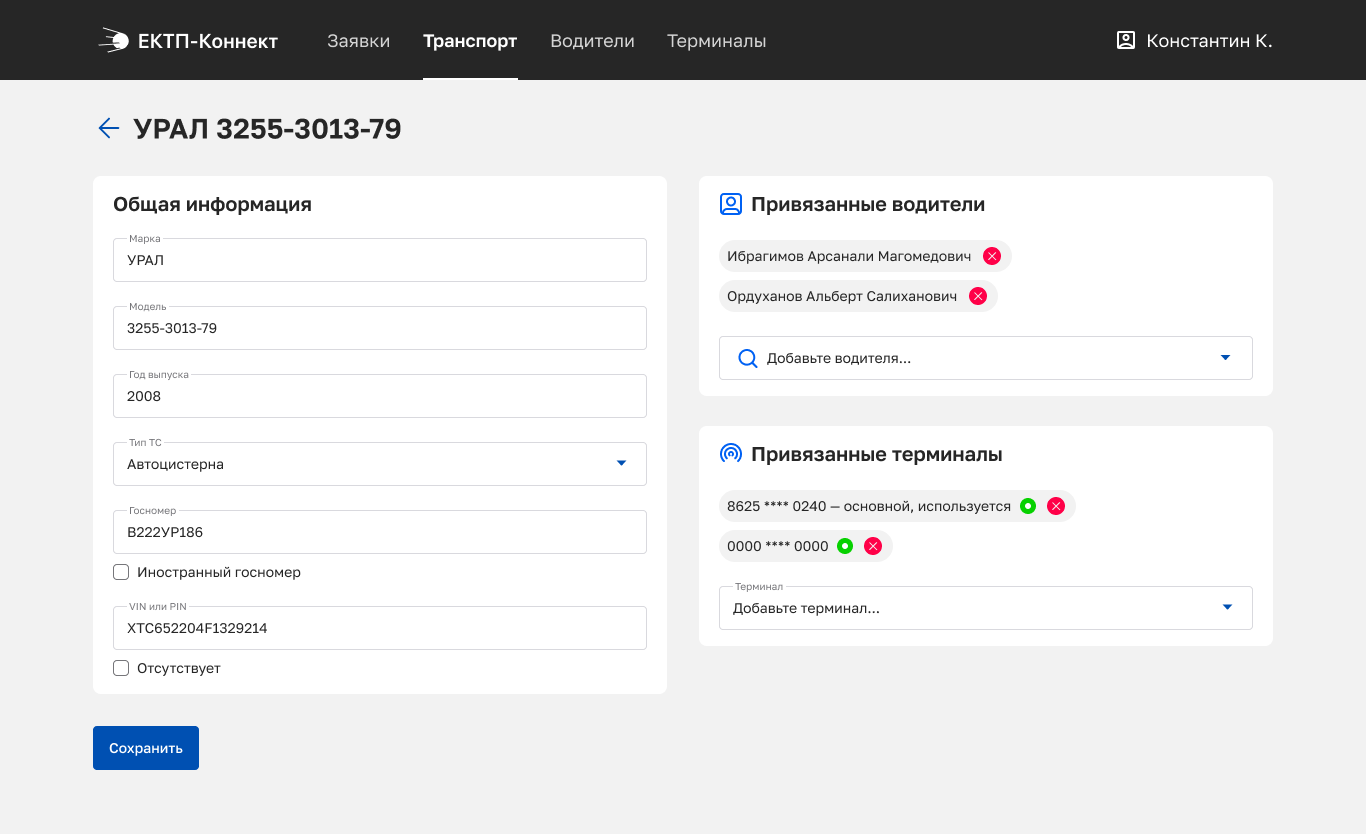This screenshot has width=1366, height=834.
Task: Remove terminal 8625 **** 0240
Action: pyautogui.click(x=1056, y=506)
